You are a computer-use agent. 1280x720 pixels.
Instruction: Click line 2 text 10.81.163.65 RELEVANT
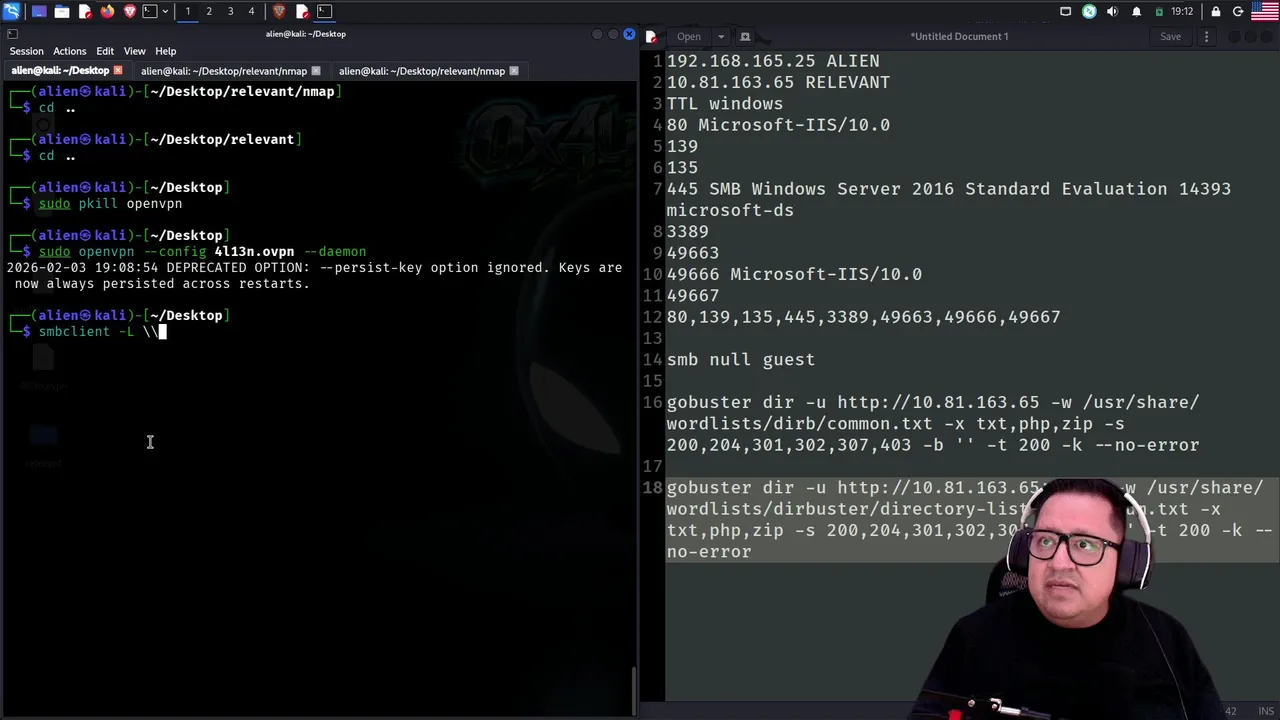(778, 82)
